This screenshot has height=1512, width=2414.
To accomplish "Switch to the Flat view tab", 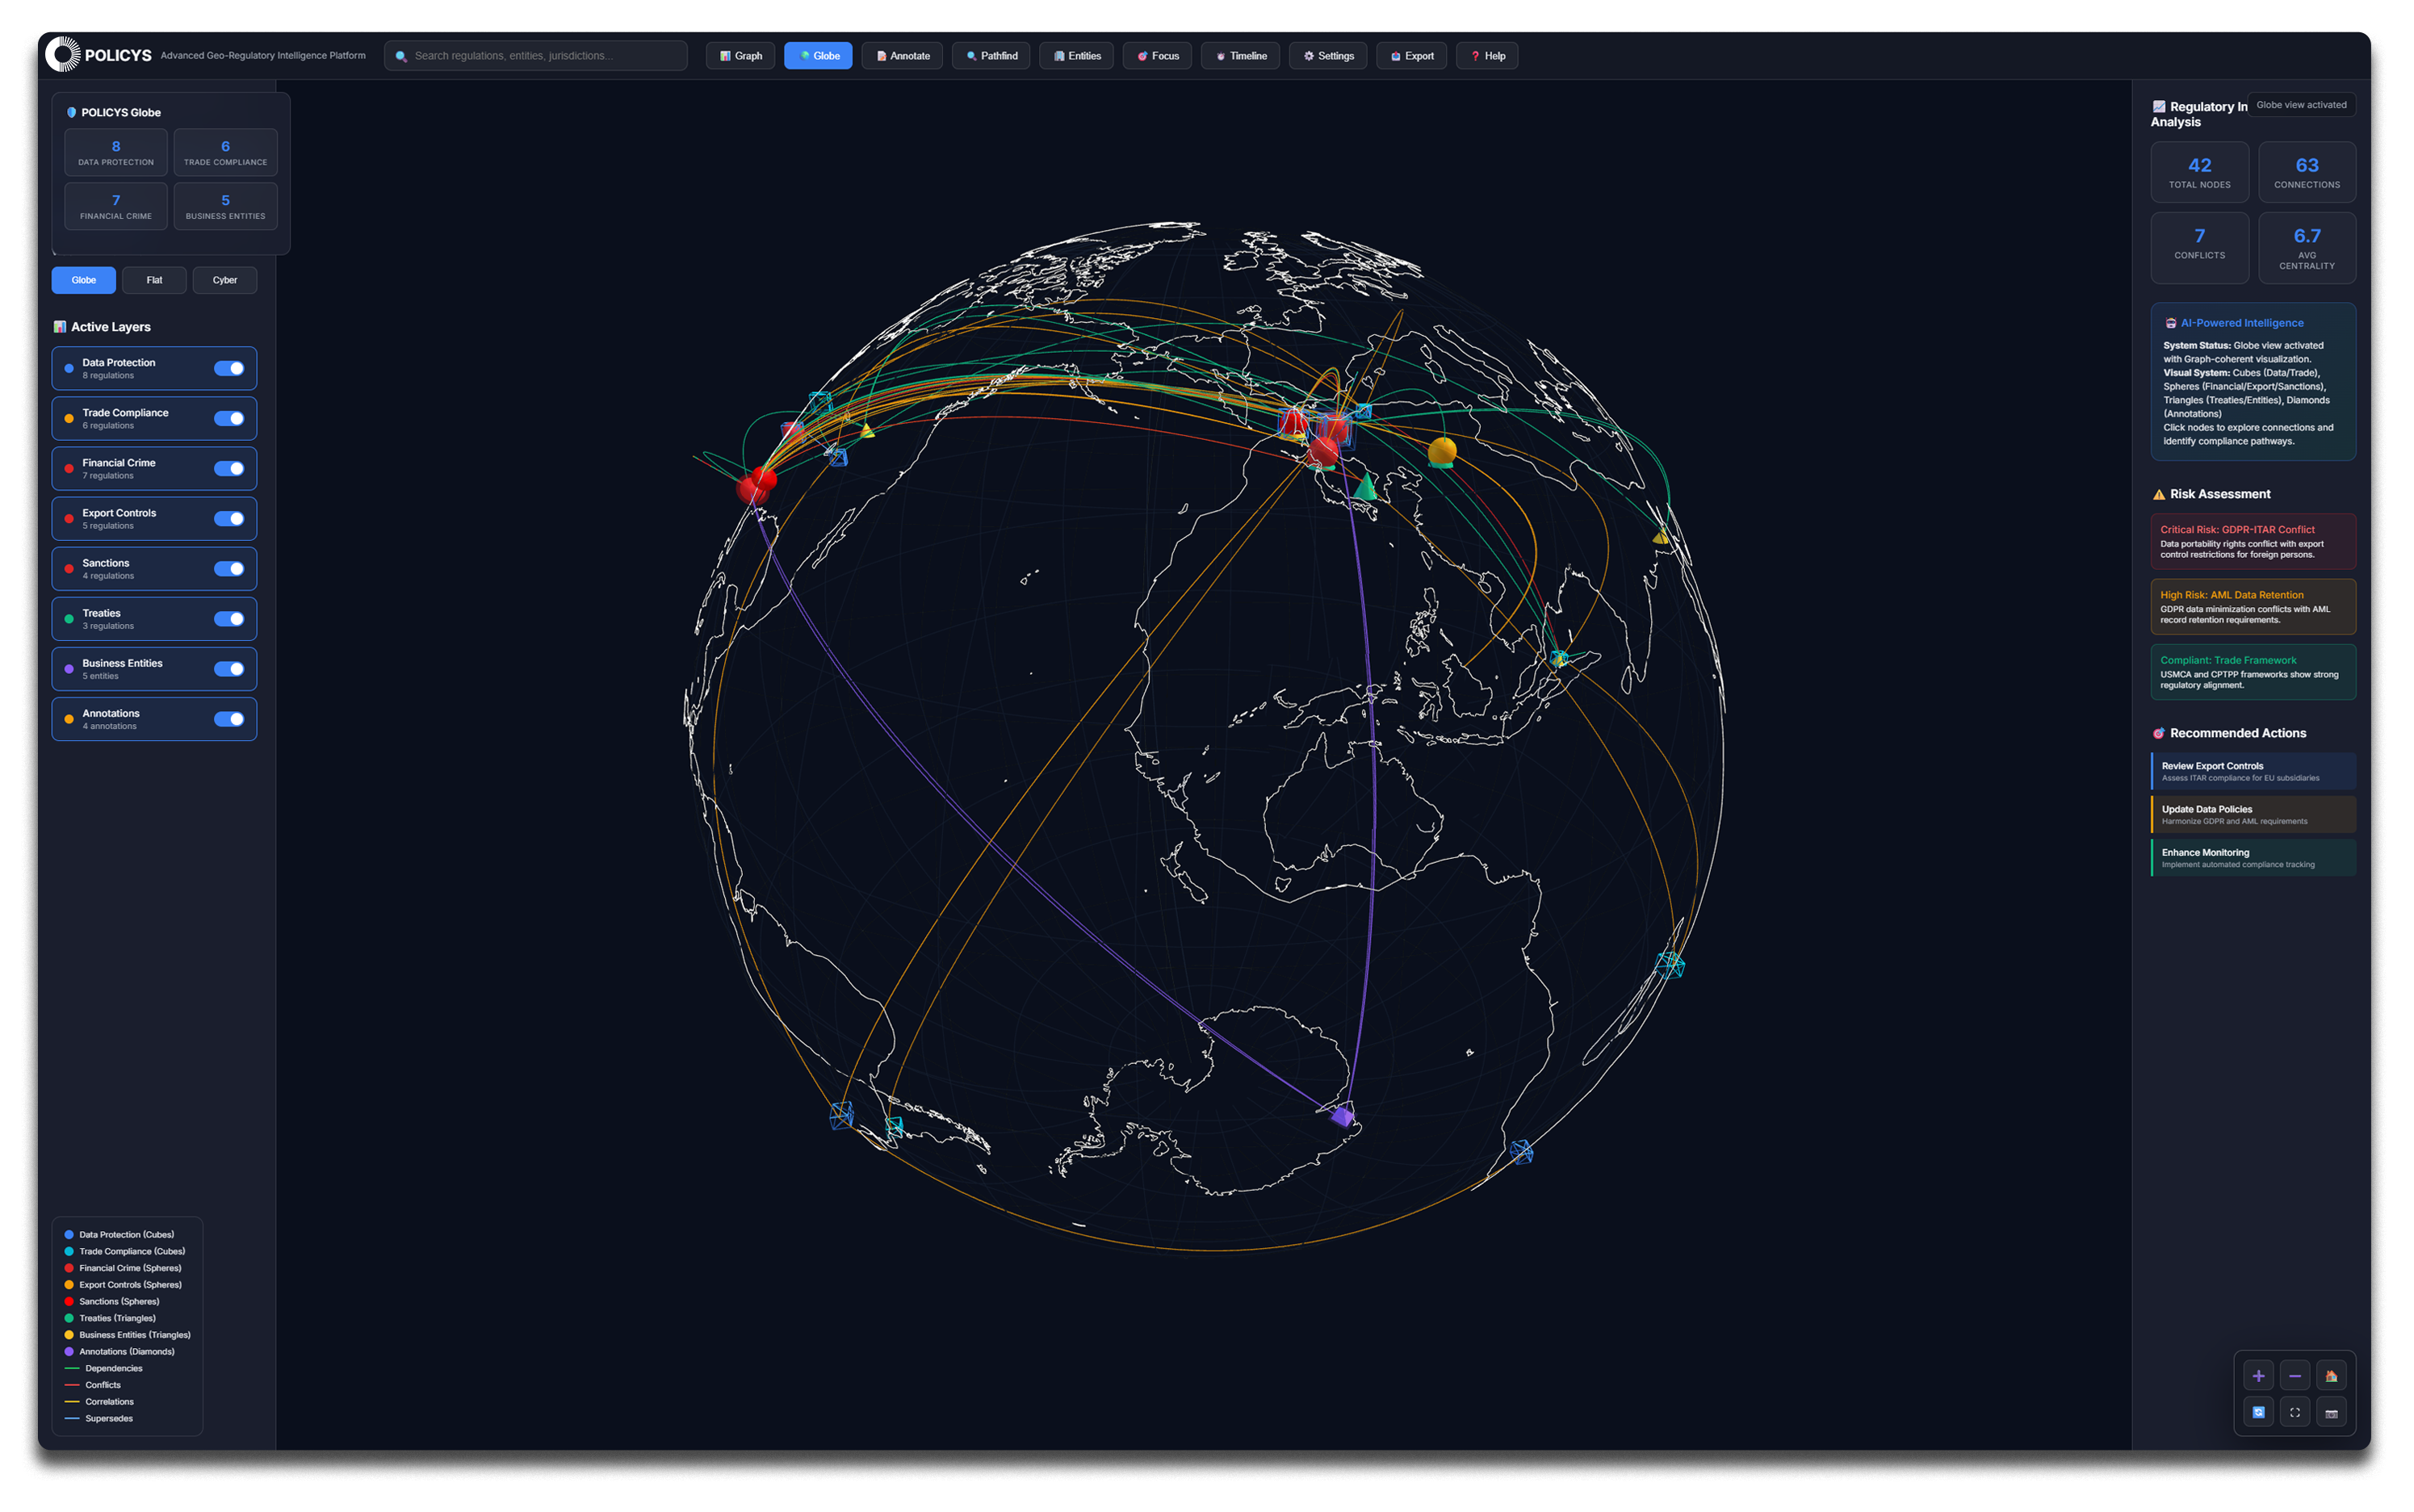I will [x=154, y=280].
